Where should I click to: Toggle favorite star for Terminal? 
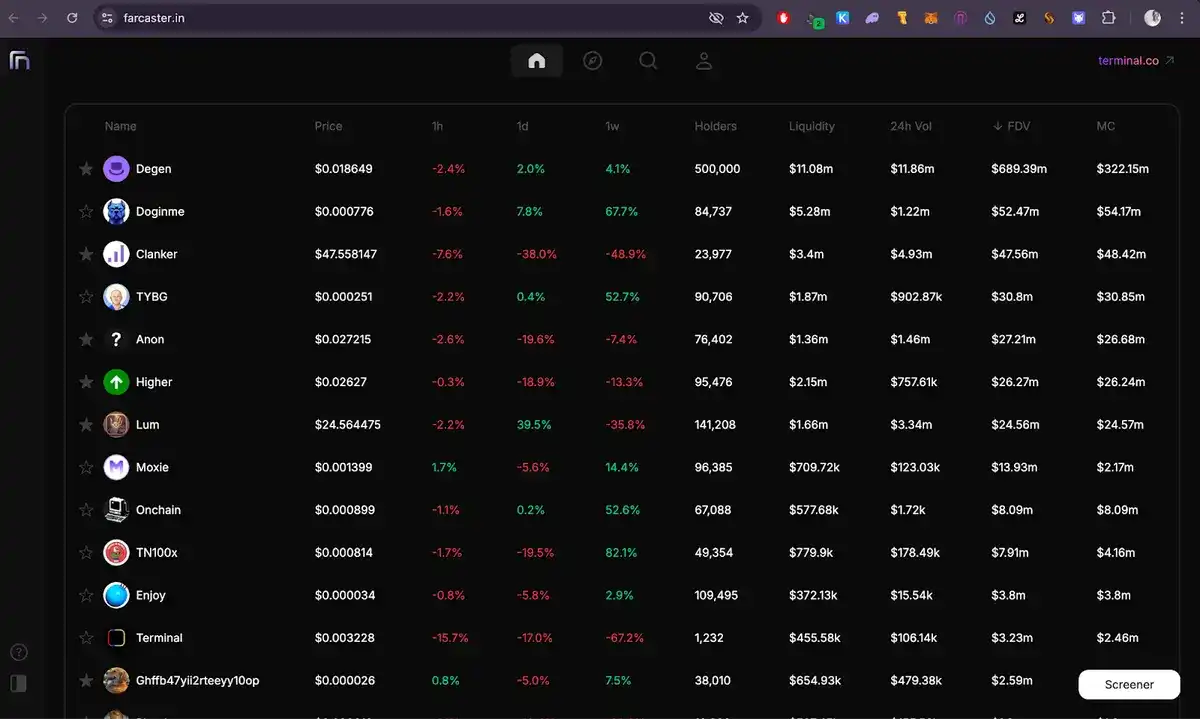point(86,638)
